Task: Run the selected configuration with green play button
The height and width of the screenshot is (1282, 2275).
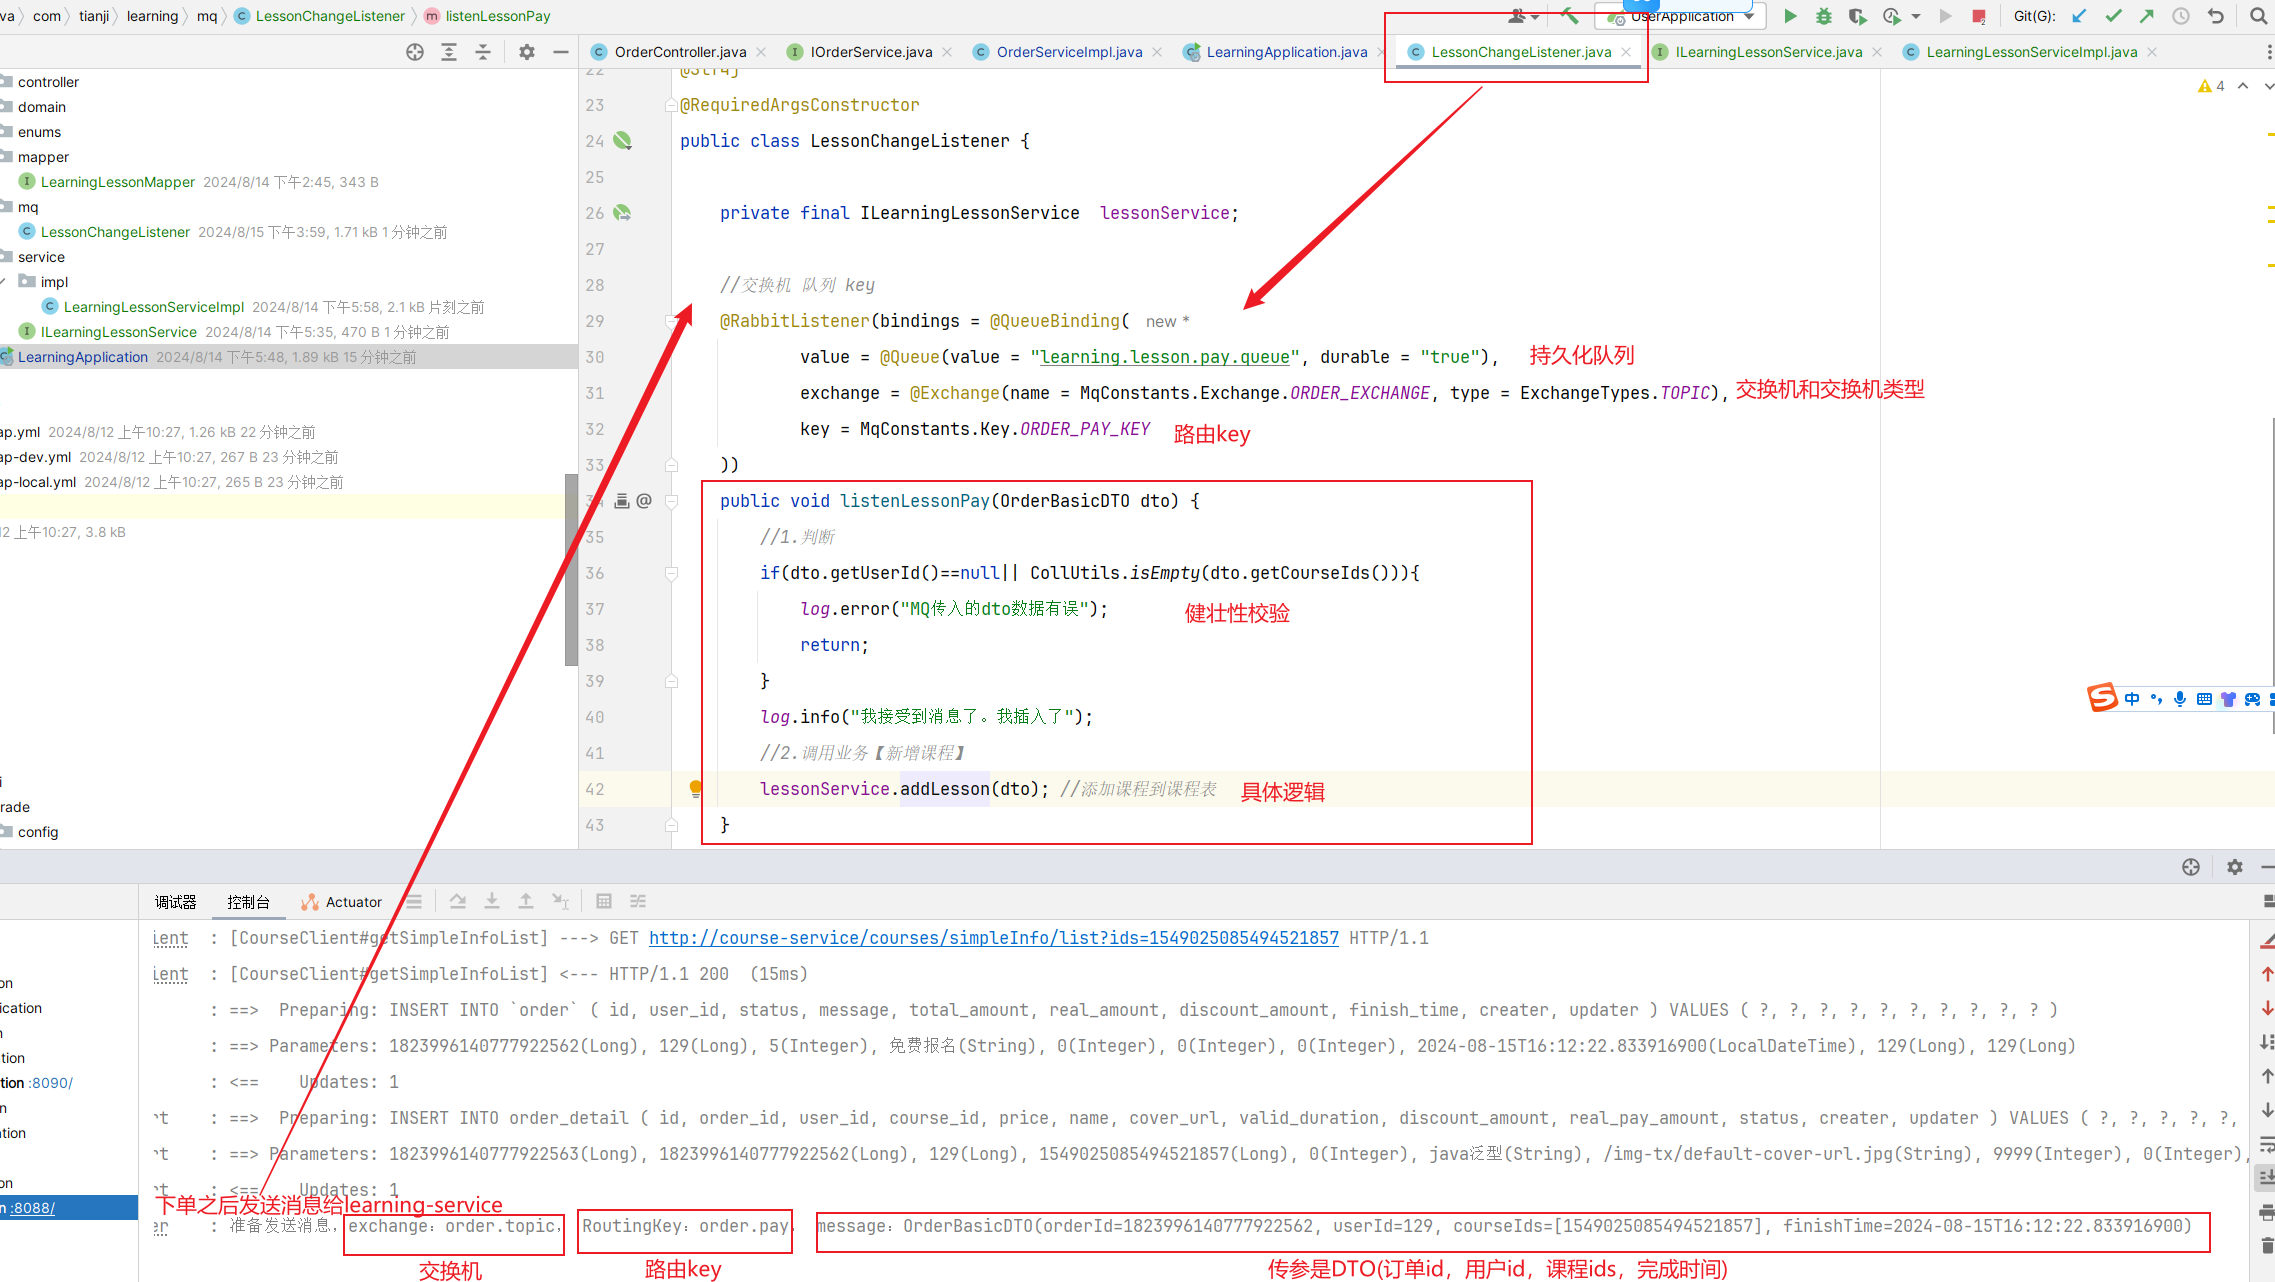Action: click(x=1790, y=16)
